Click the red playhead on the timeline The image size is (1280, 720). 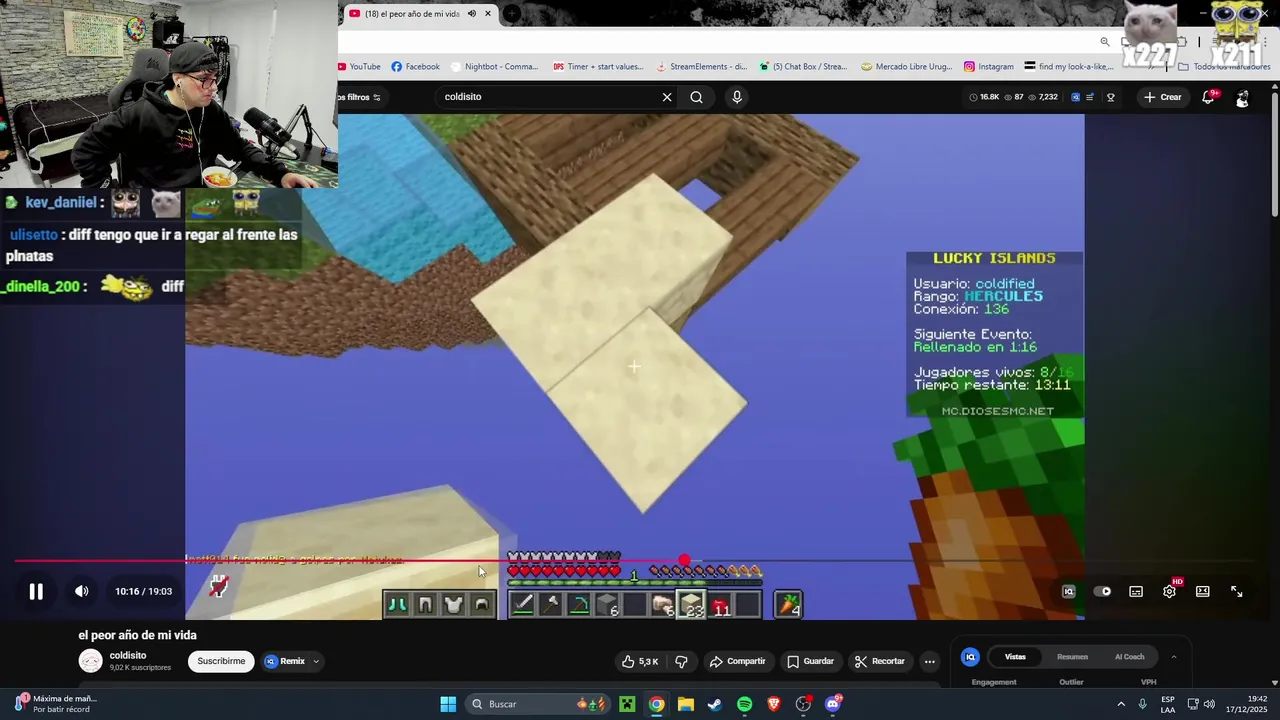point(684,561)
